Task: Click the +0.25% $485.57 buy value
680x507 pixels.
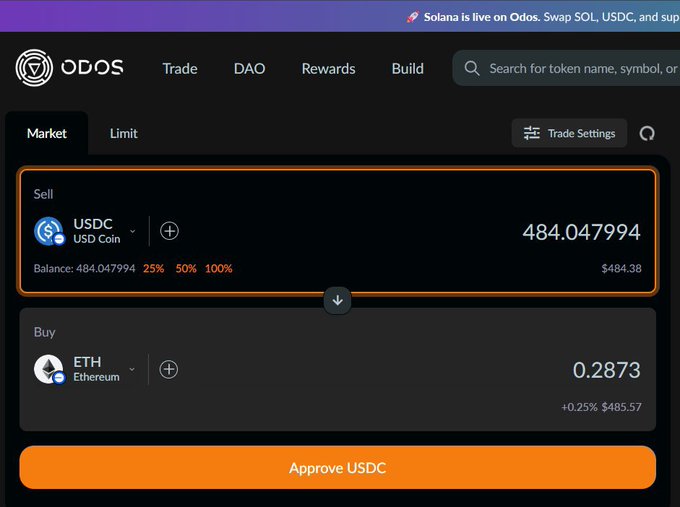Action: (x=601, y=407)
